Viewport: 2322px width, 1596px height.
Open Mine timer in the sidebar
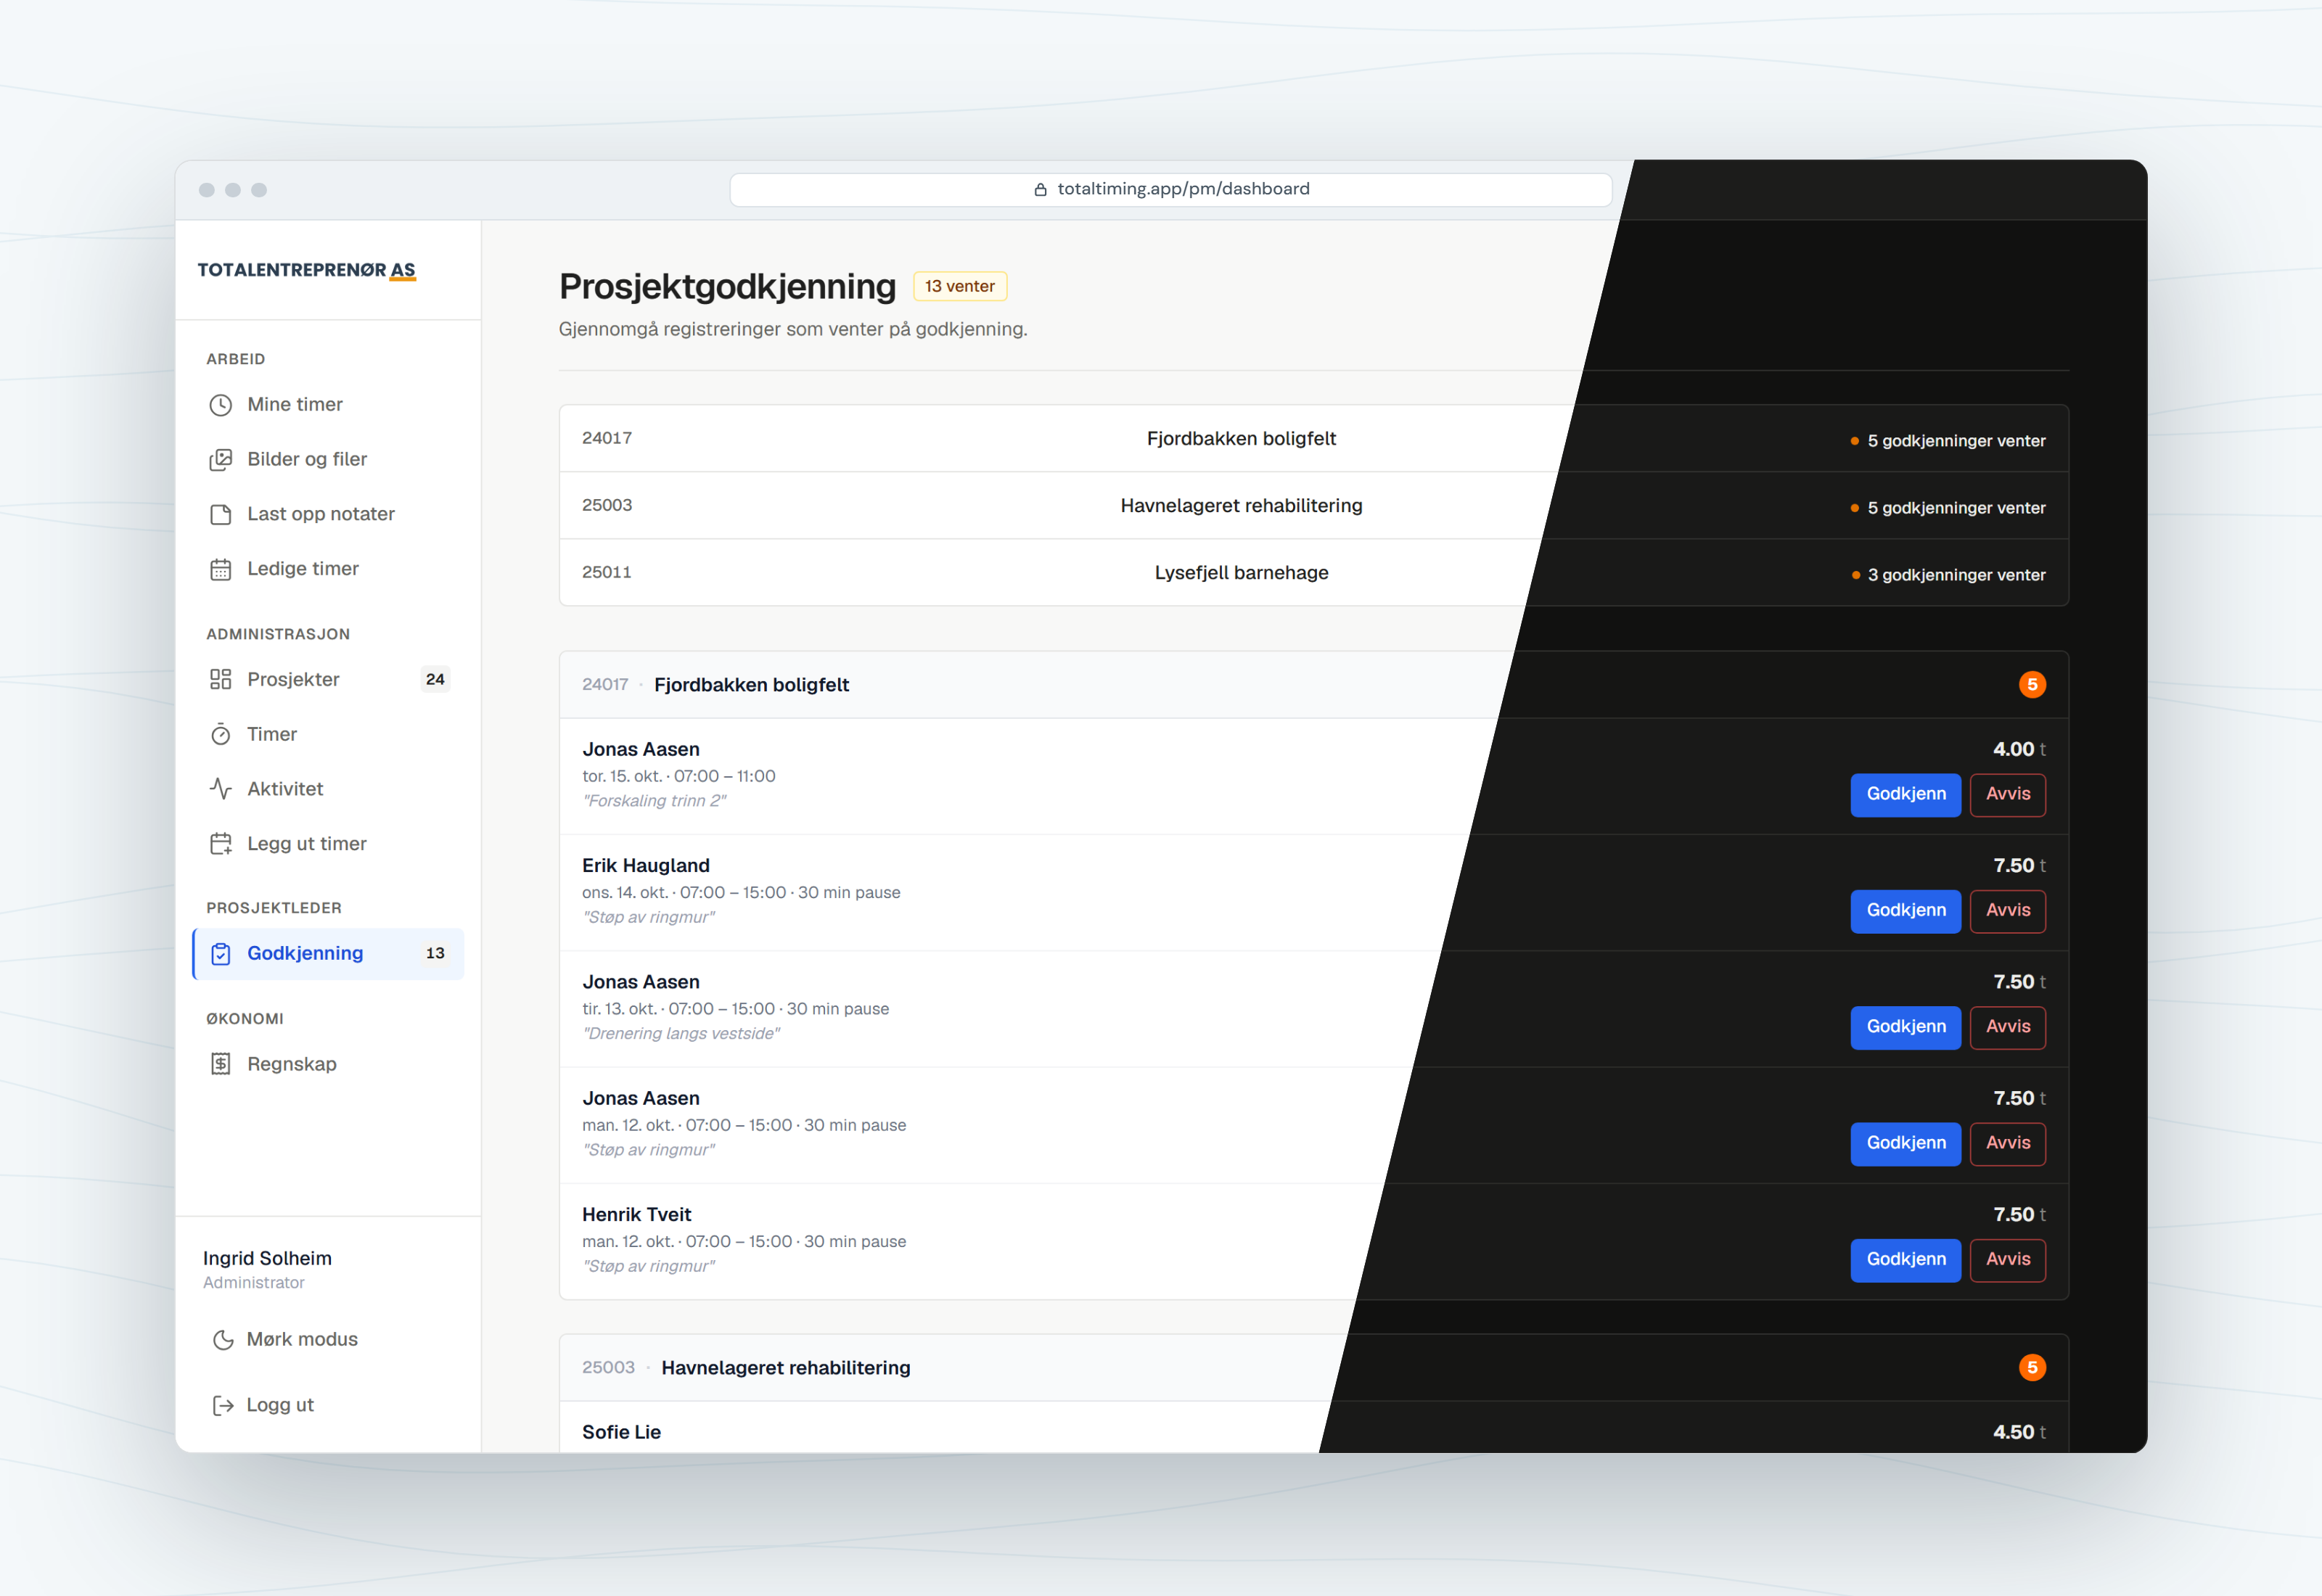click(x=328, y=405)
